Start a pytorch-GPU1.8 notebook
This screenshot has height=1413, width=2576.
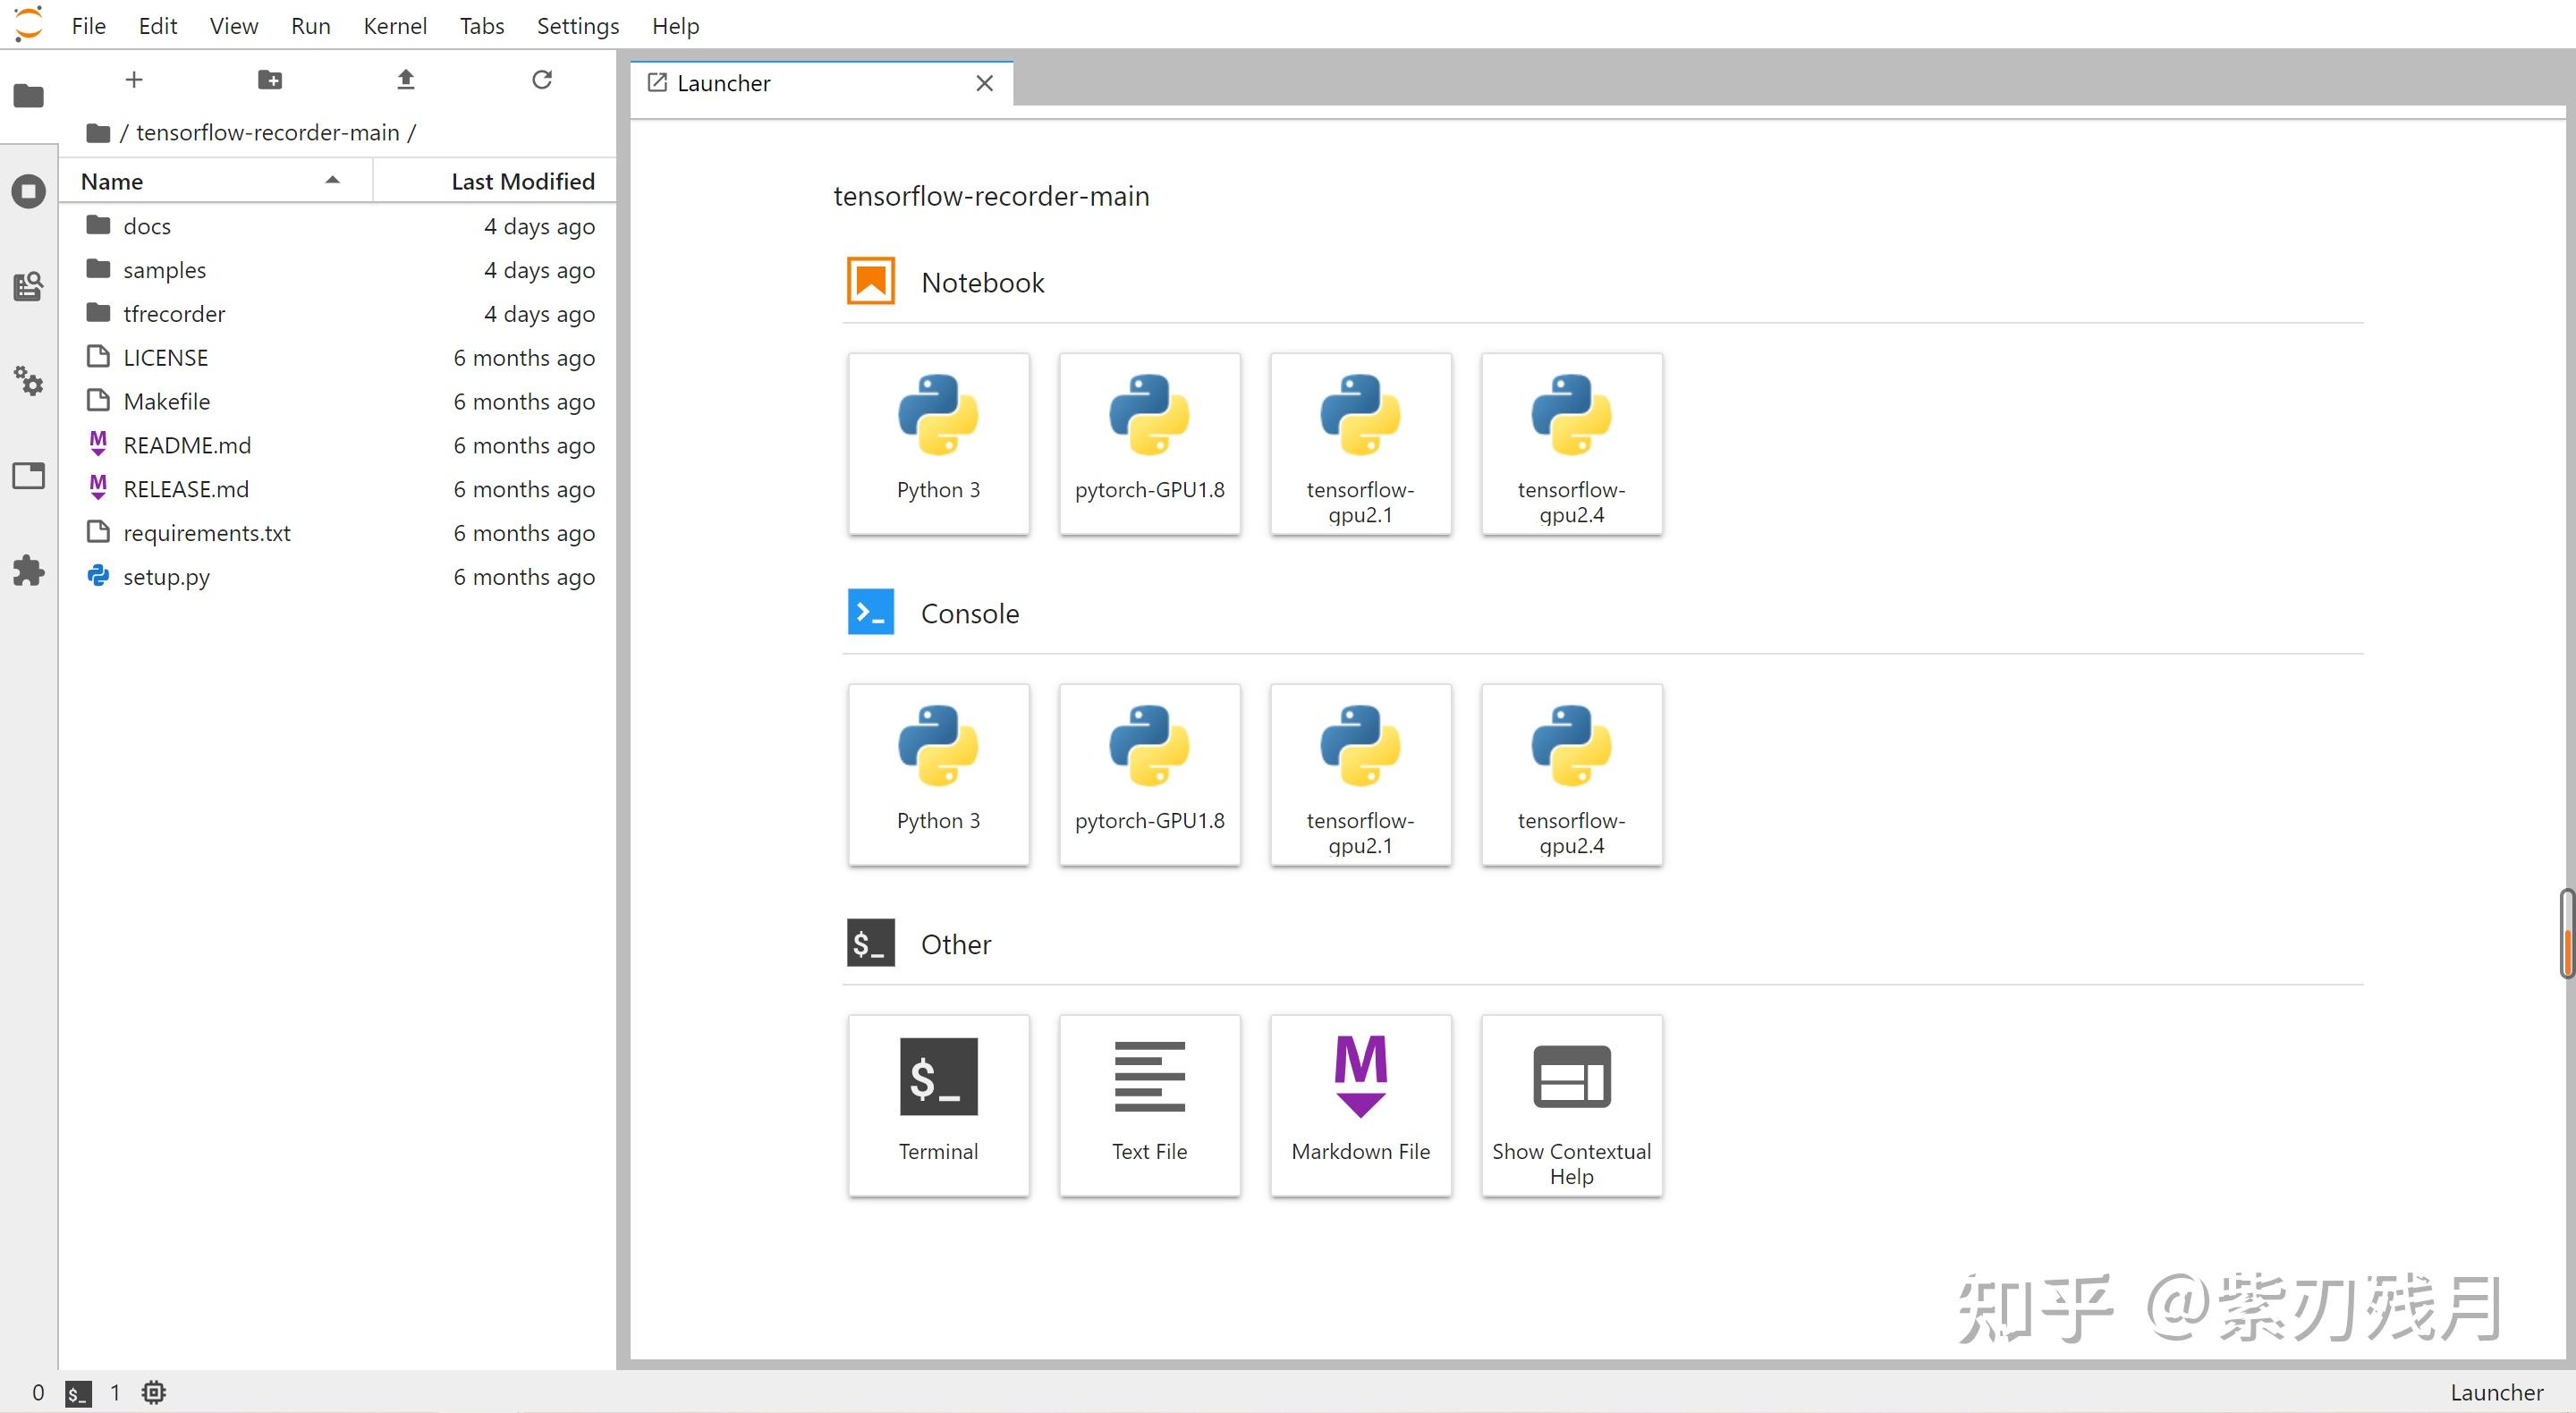coord(1149,443)
